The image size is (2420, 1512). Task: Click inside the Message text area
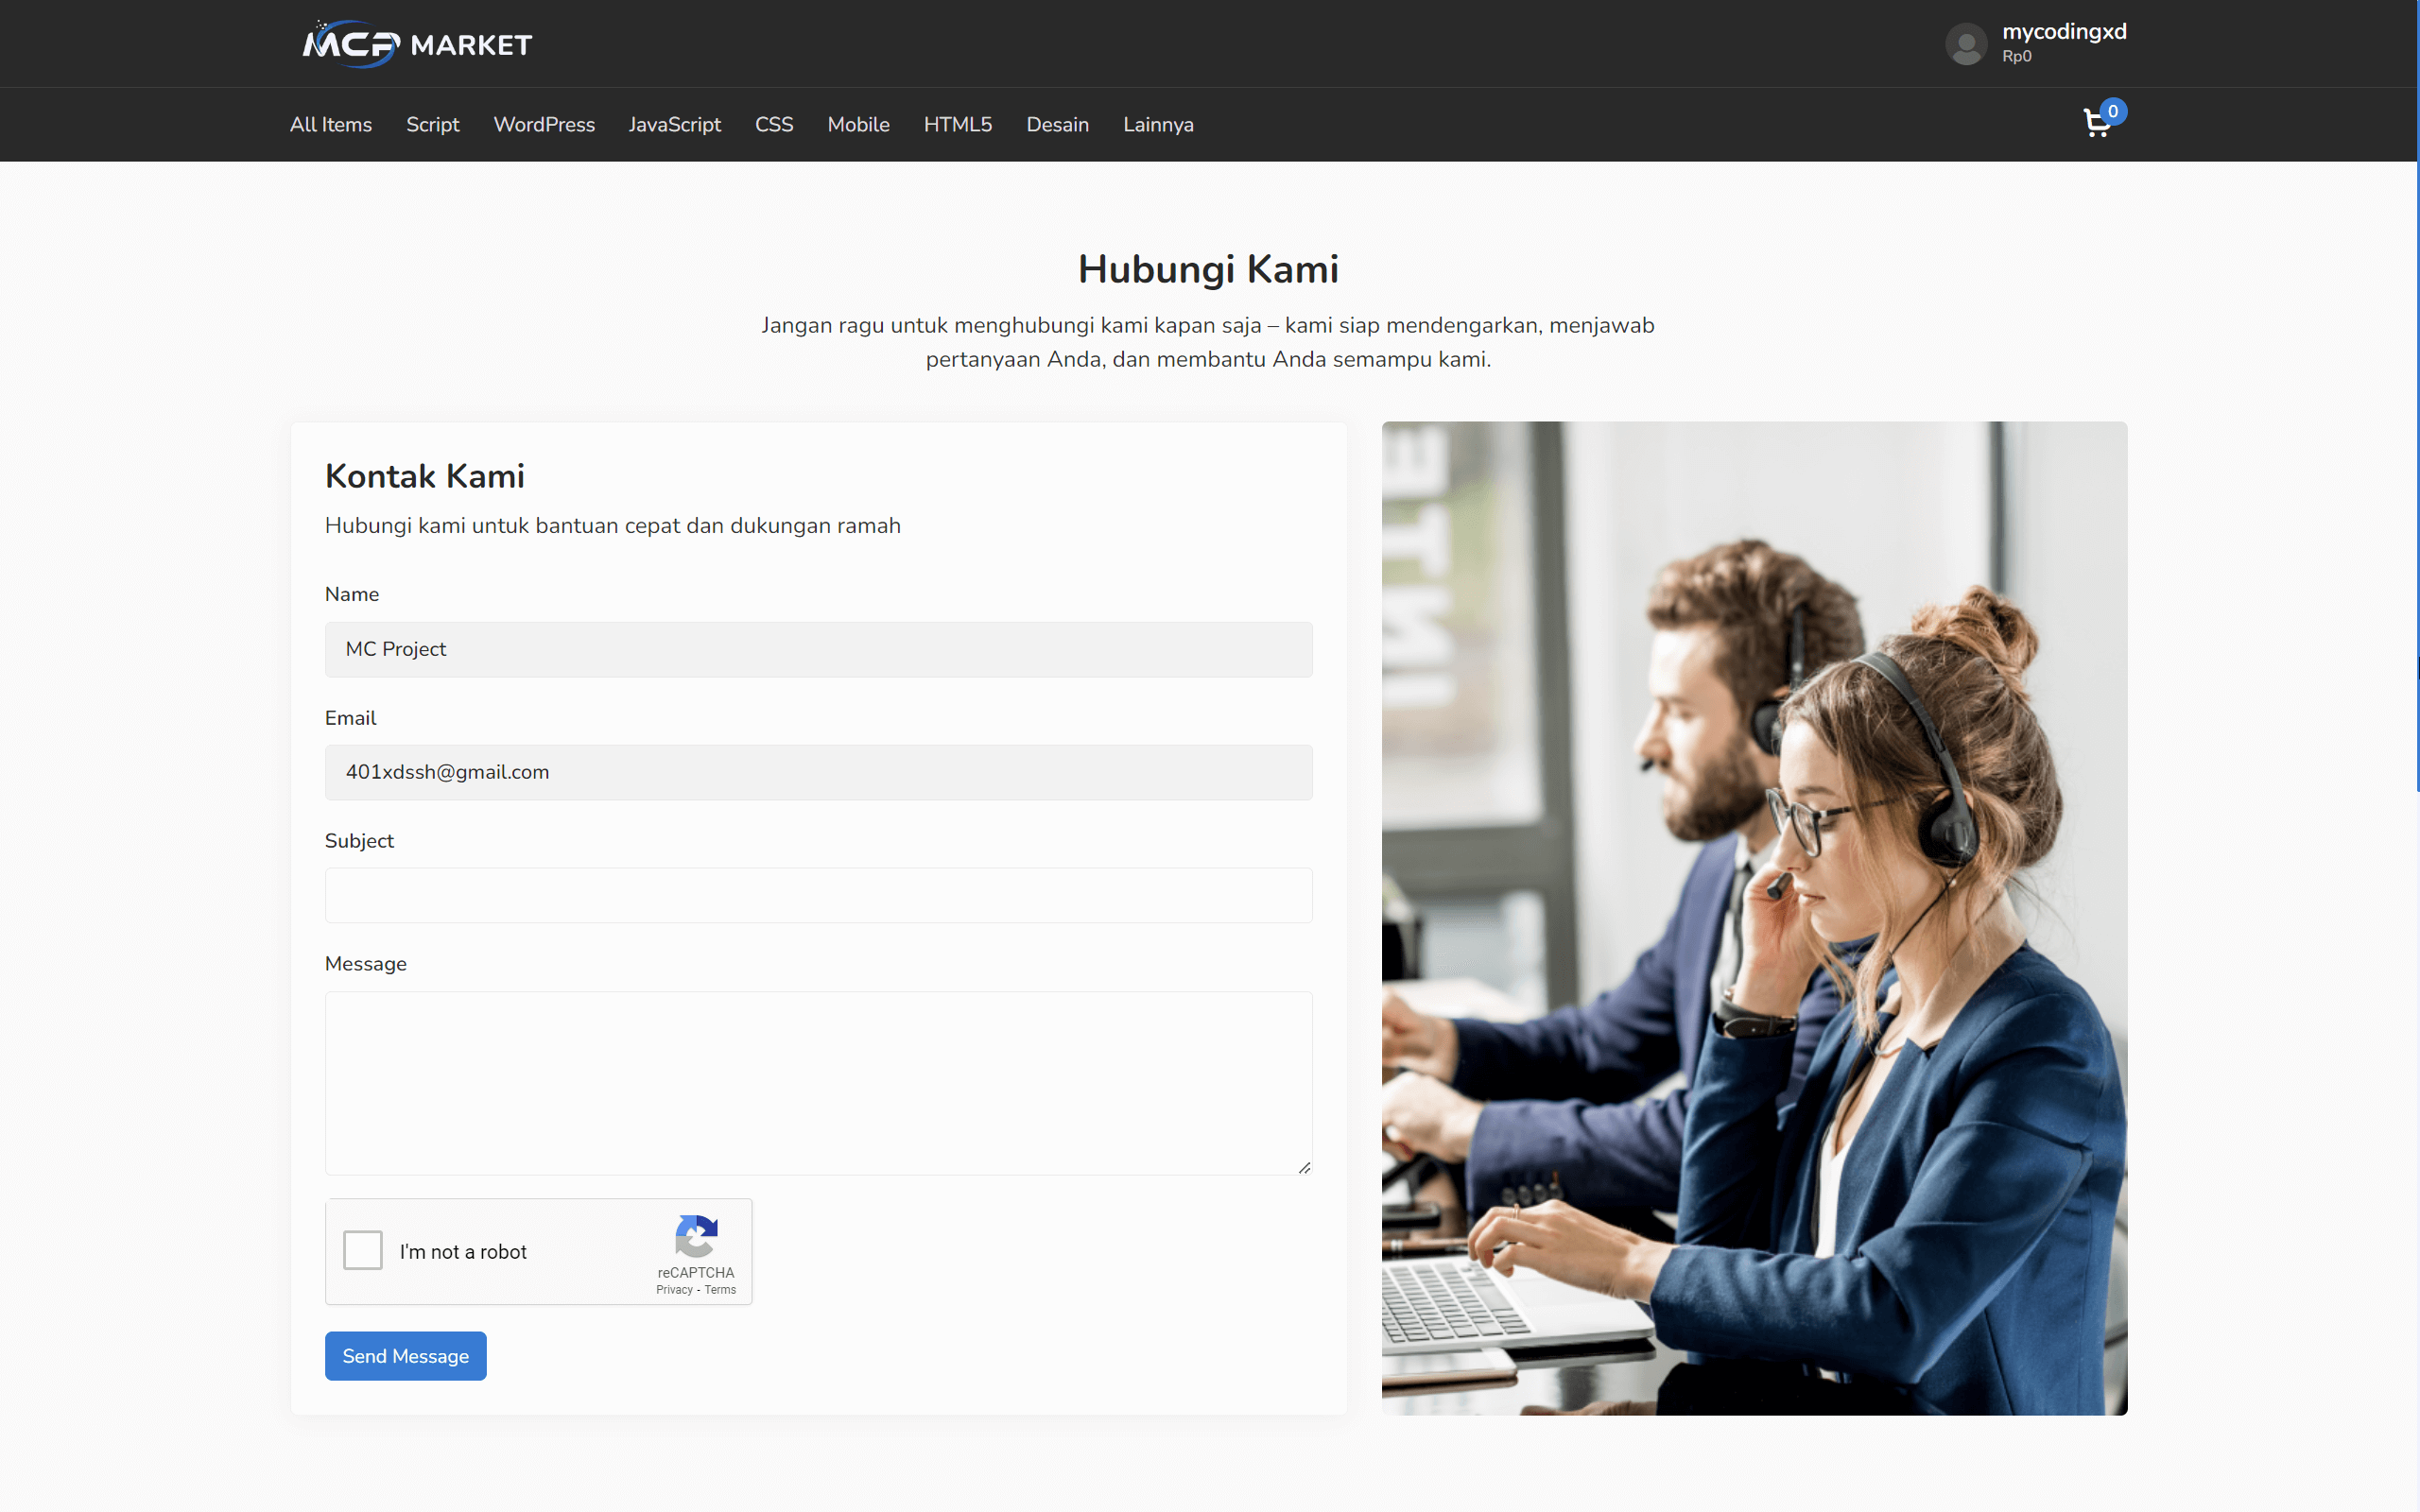point(819,1083)
